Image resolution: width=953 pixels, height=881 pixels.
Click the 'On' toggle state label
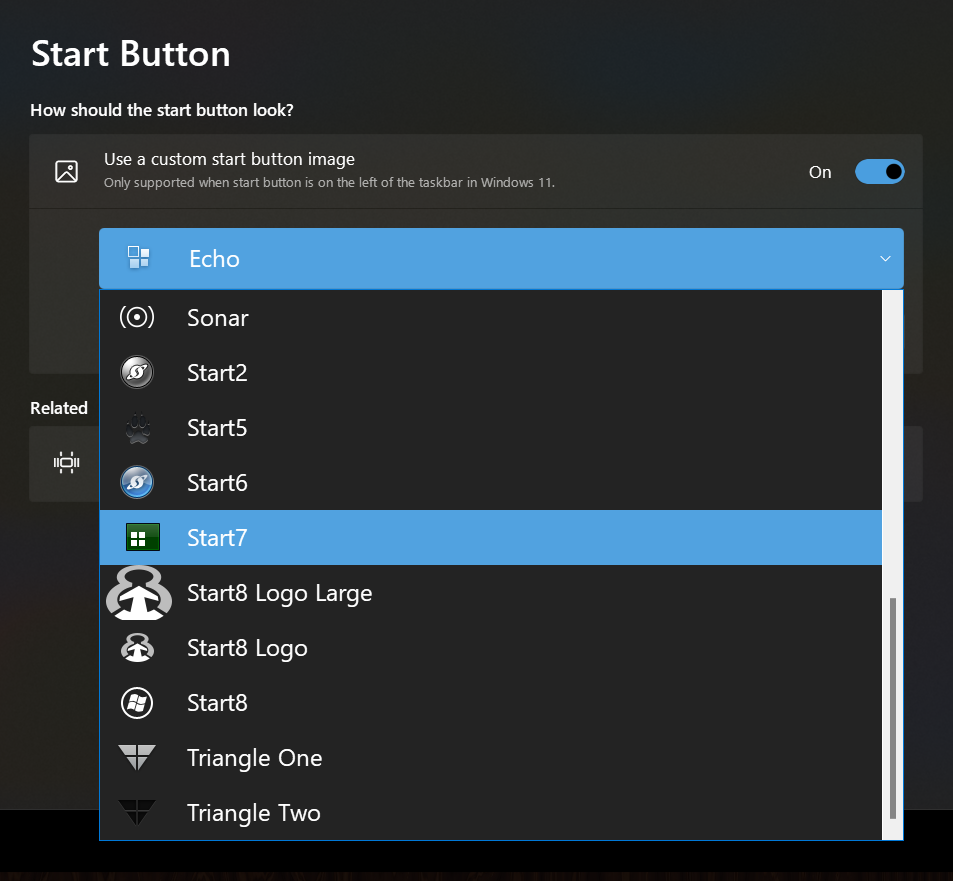tap(820, 173)
